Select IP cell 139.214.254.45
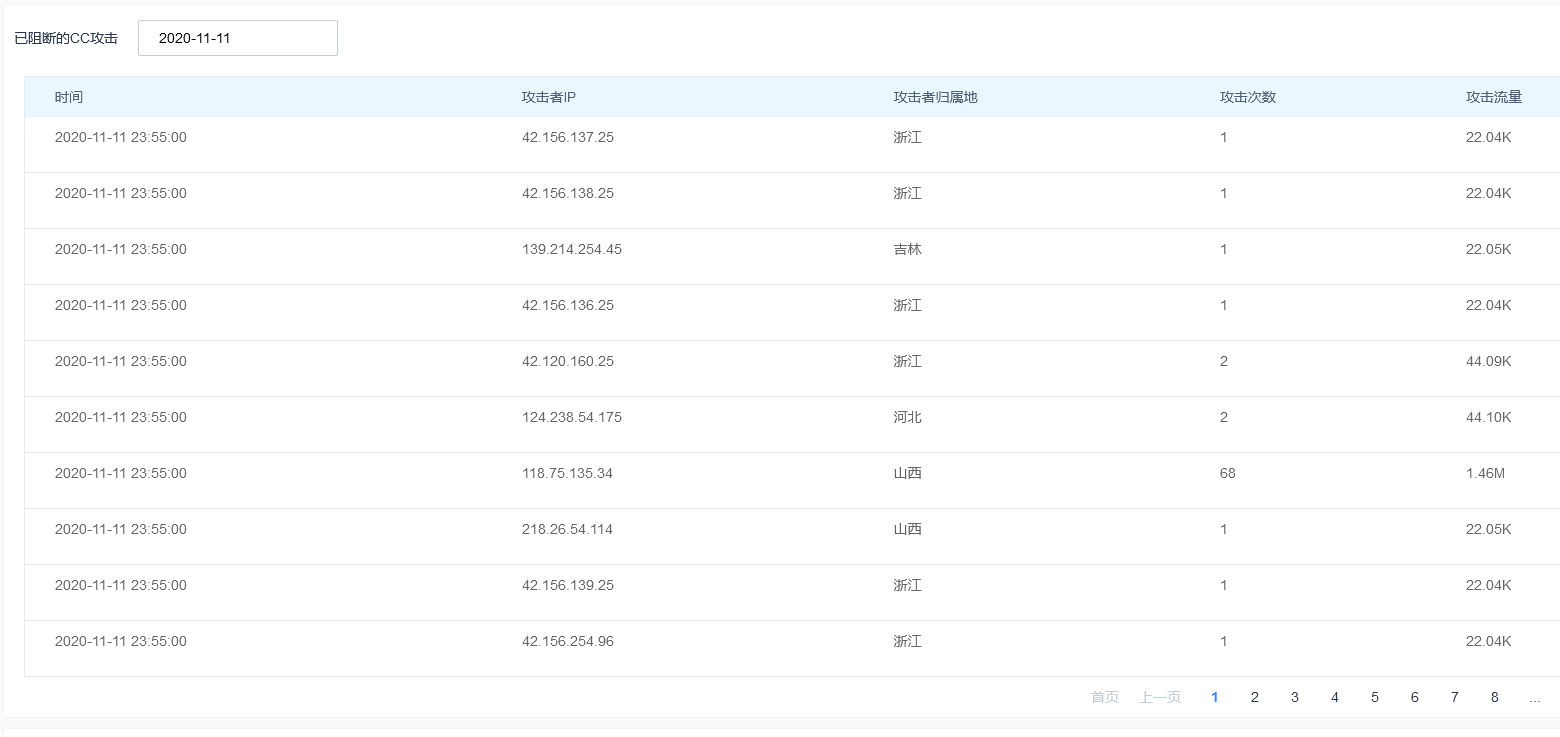Viewport: 1560px width, 737px height. [x=572, y=249]
